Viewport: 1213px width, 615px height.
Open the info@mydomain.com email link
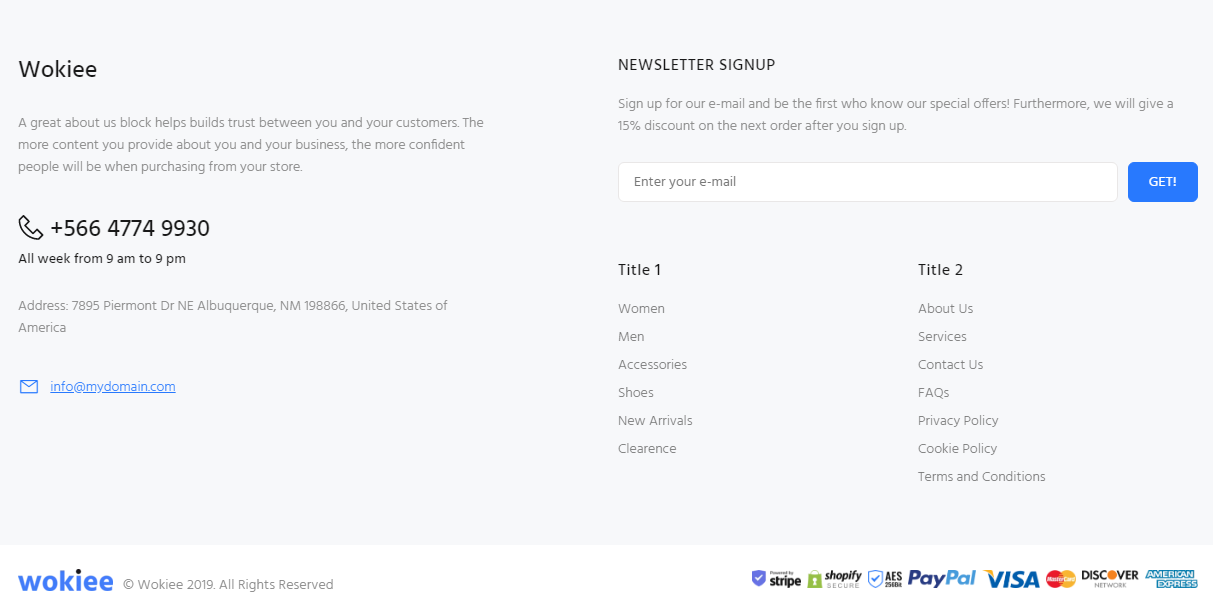113,387
